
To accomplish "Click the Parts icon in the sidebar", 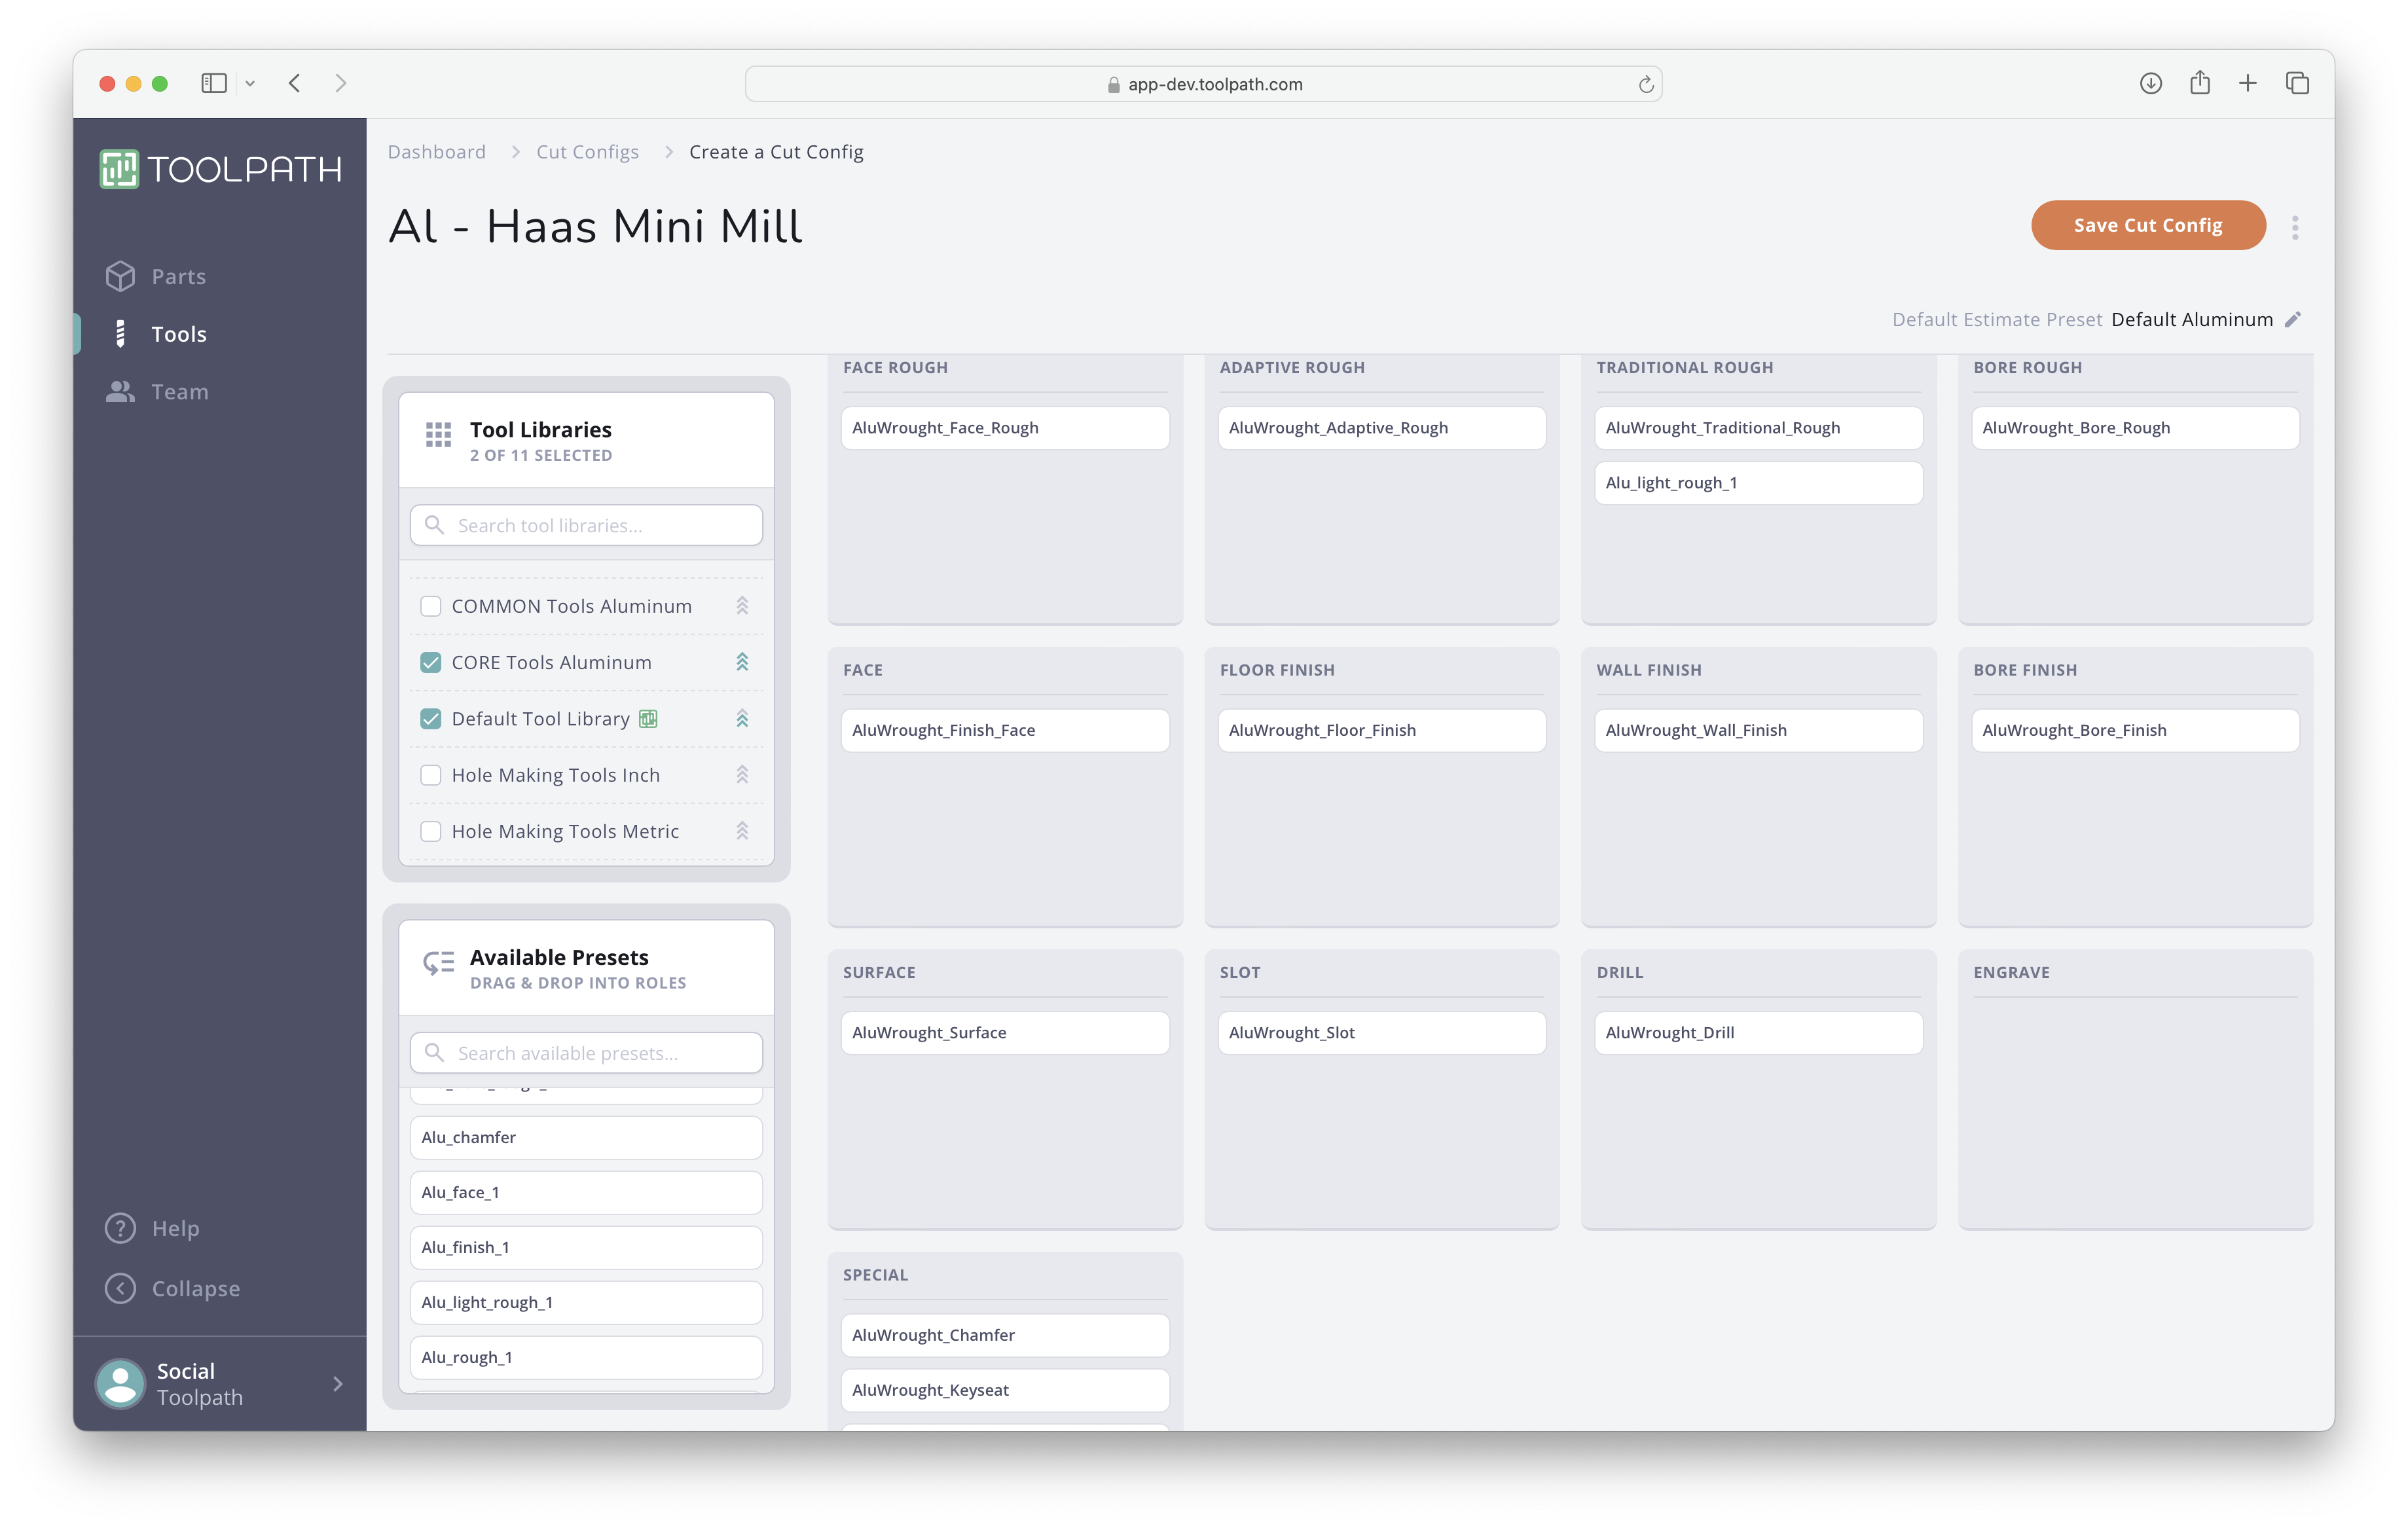I will click(x=119, y=276).
